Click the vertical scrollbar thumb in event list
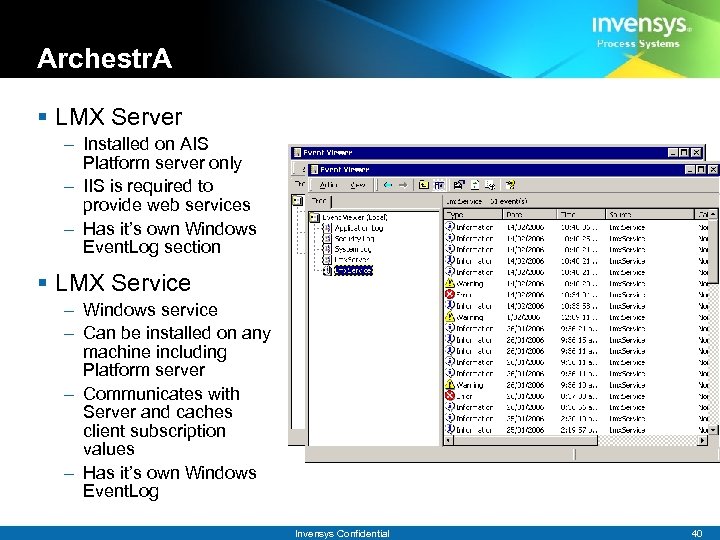 pyautogui.click(x=713, y=251)
